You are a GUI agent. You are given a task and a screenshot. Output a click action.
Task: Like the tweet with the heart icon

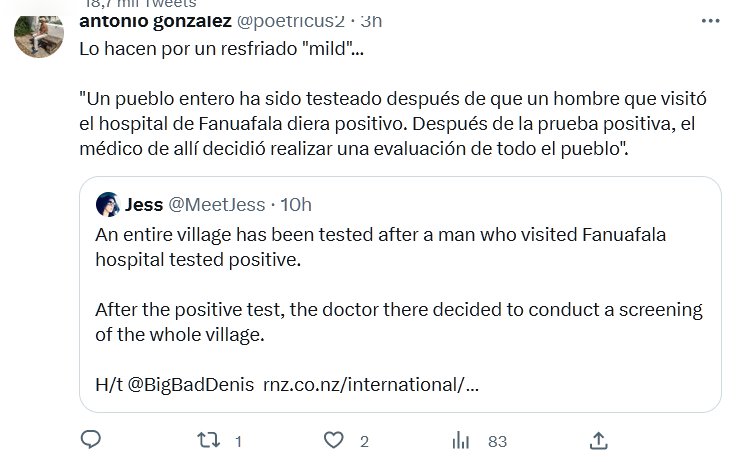click(x=334, y=440)
